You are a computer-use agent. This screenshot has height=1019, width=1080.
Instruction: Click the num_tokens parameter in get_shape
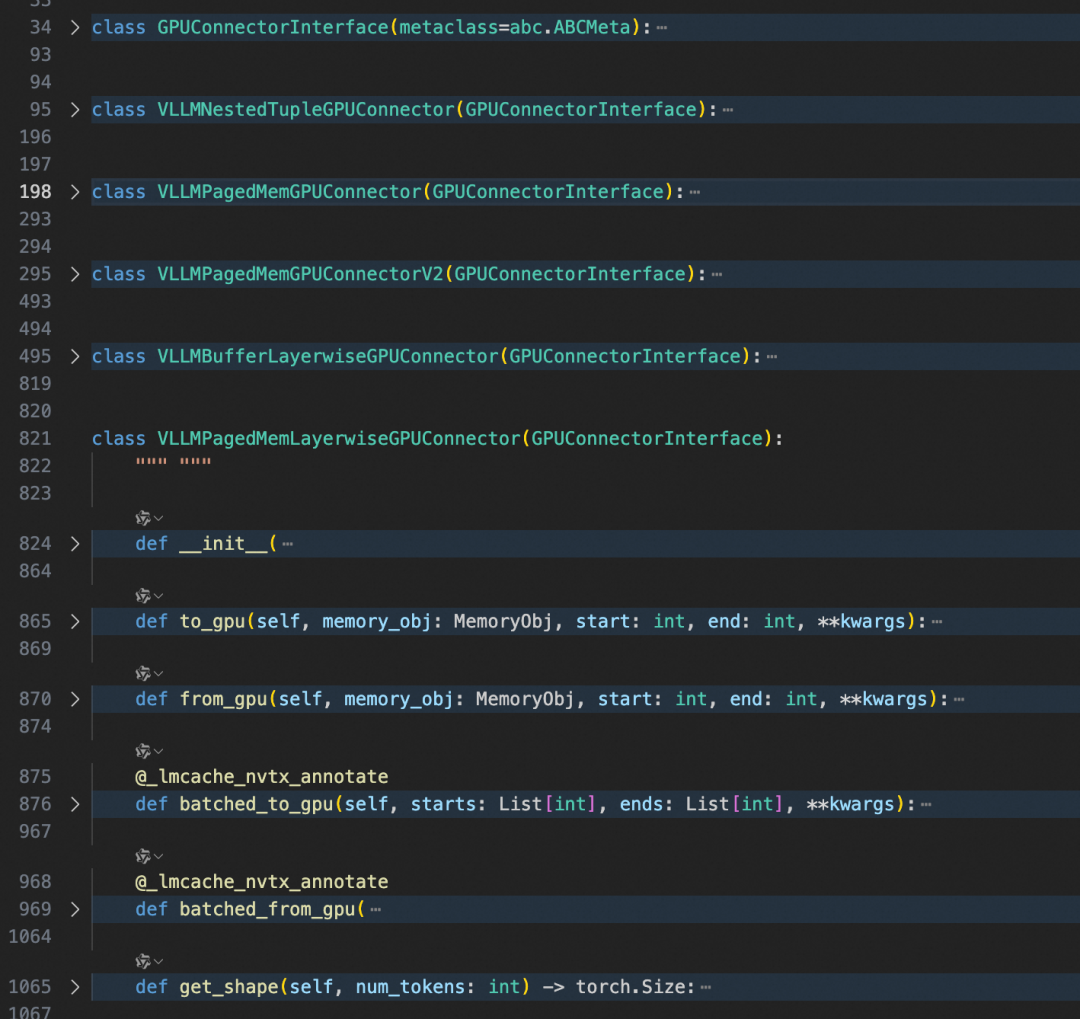click(411, 987)
